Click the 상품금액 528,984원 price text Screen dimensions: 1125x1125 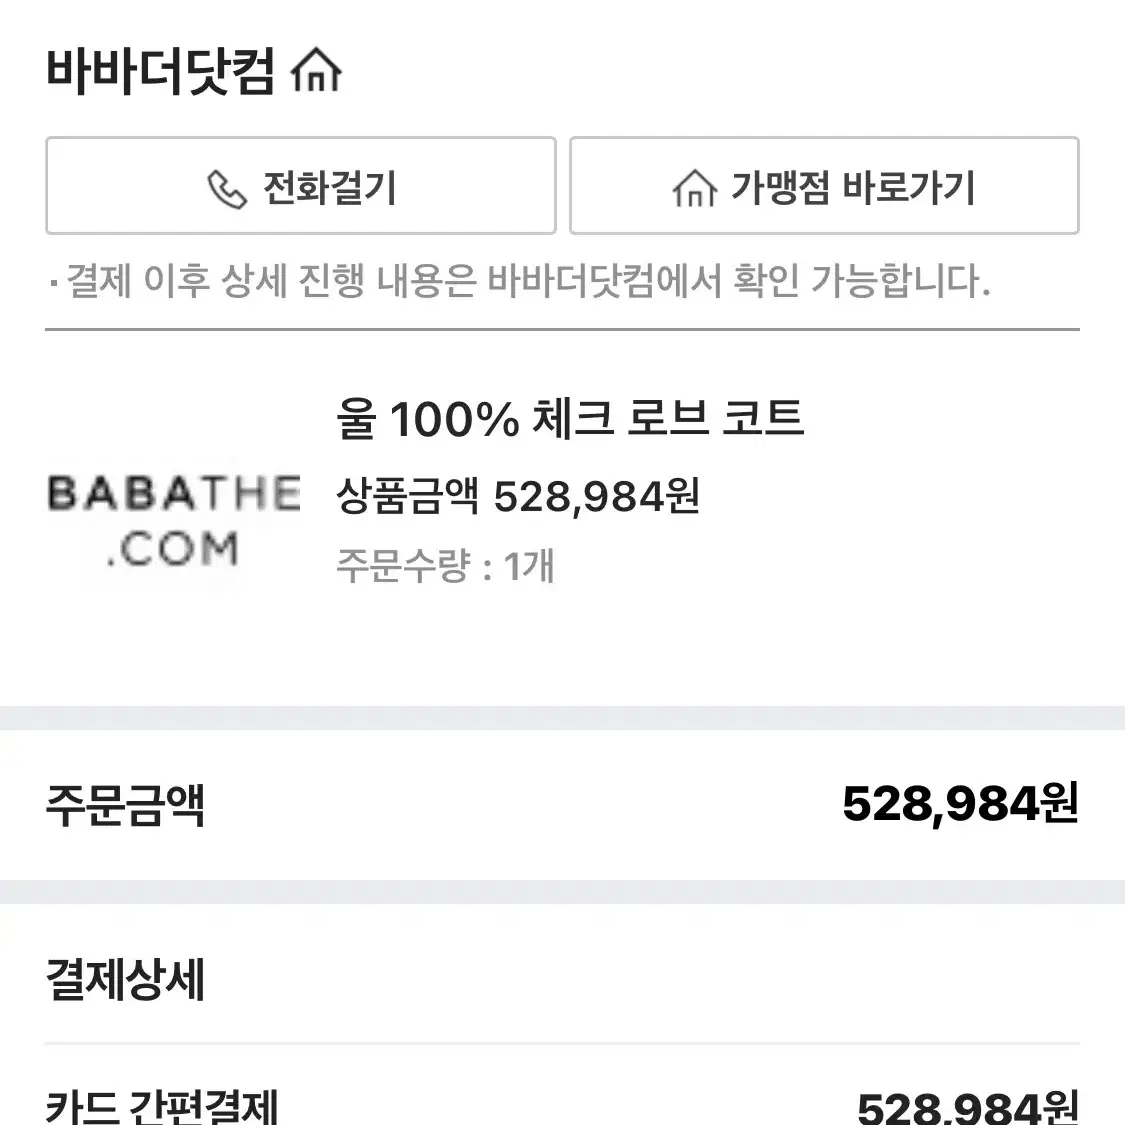(x=518, y=496)
